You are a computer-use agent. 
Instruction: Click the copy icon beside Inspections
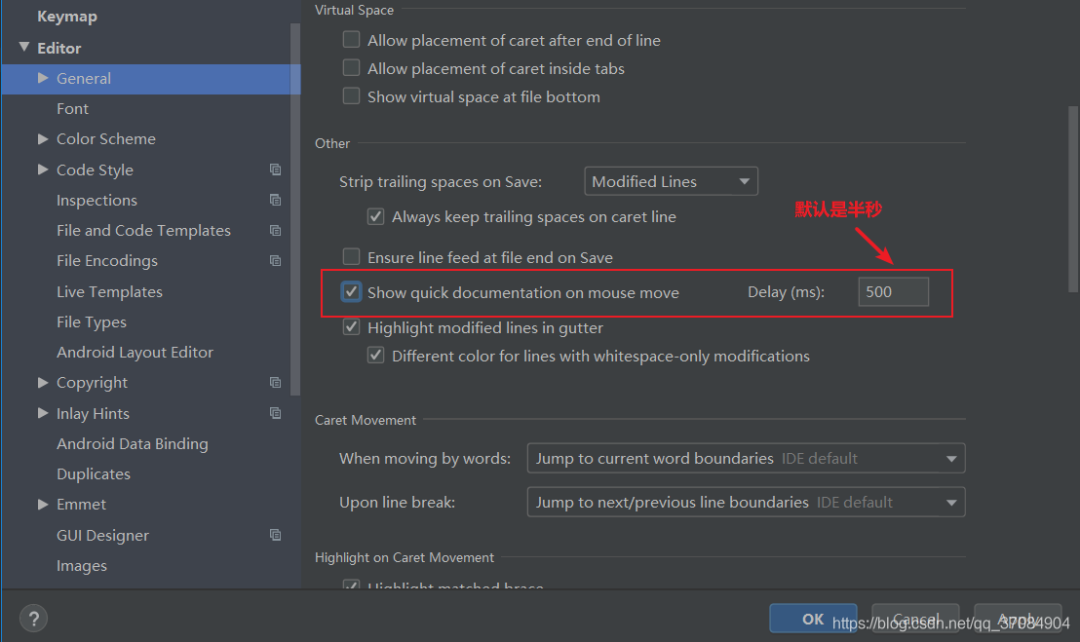tap(276, 200)
